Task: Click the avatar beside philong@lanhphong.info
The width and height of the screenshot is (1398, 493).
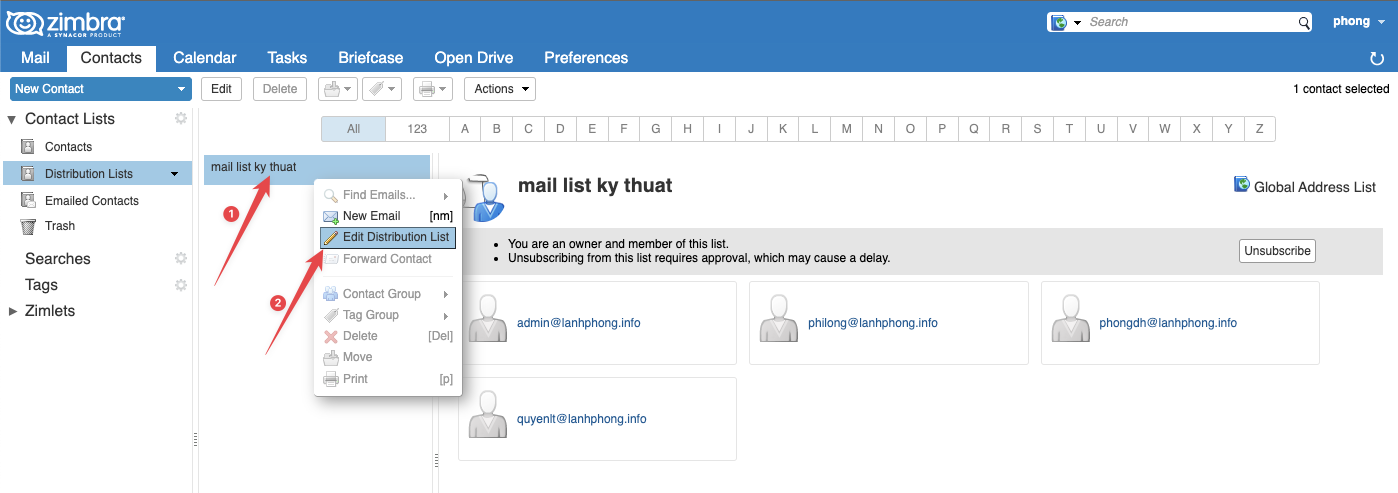Action: pyautogui.click(x=779, y=319)
